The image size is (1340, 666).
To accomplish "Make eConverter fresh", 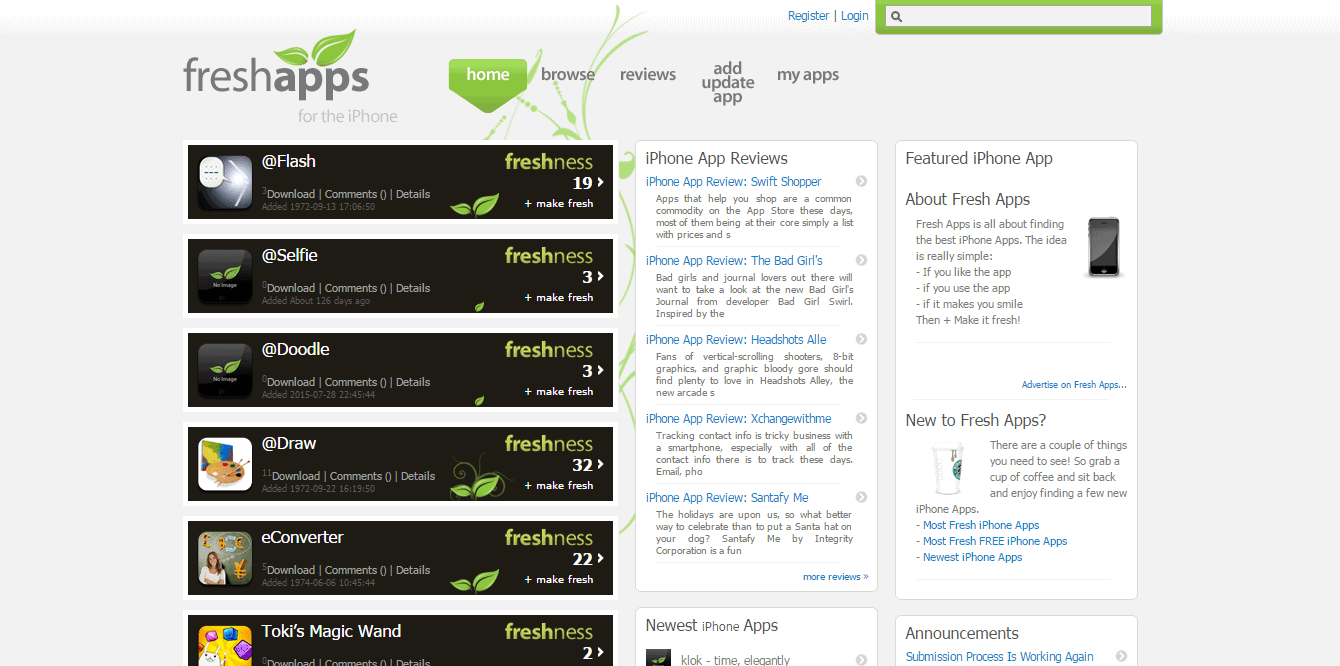I will point(559,579).
